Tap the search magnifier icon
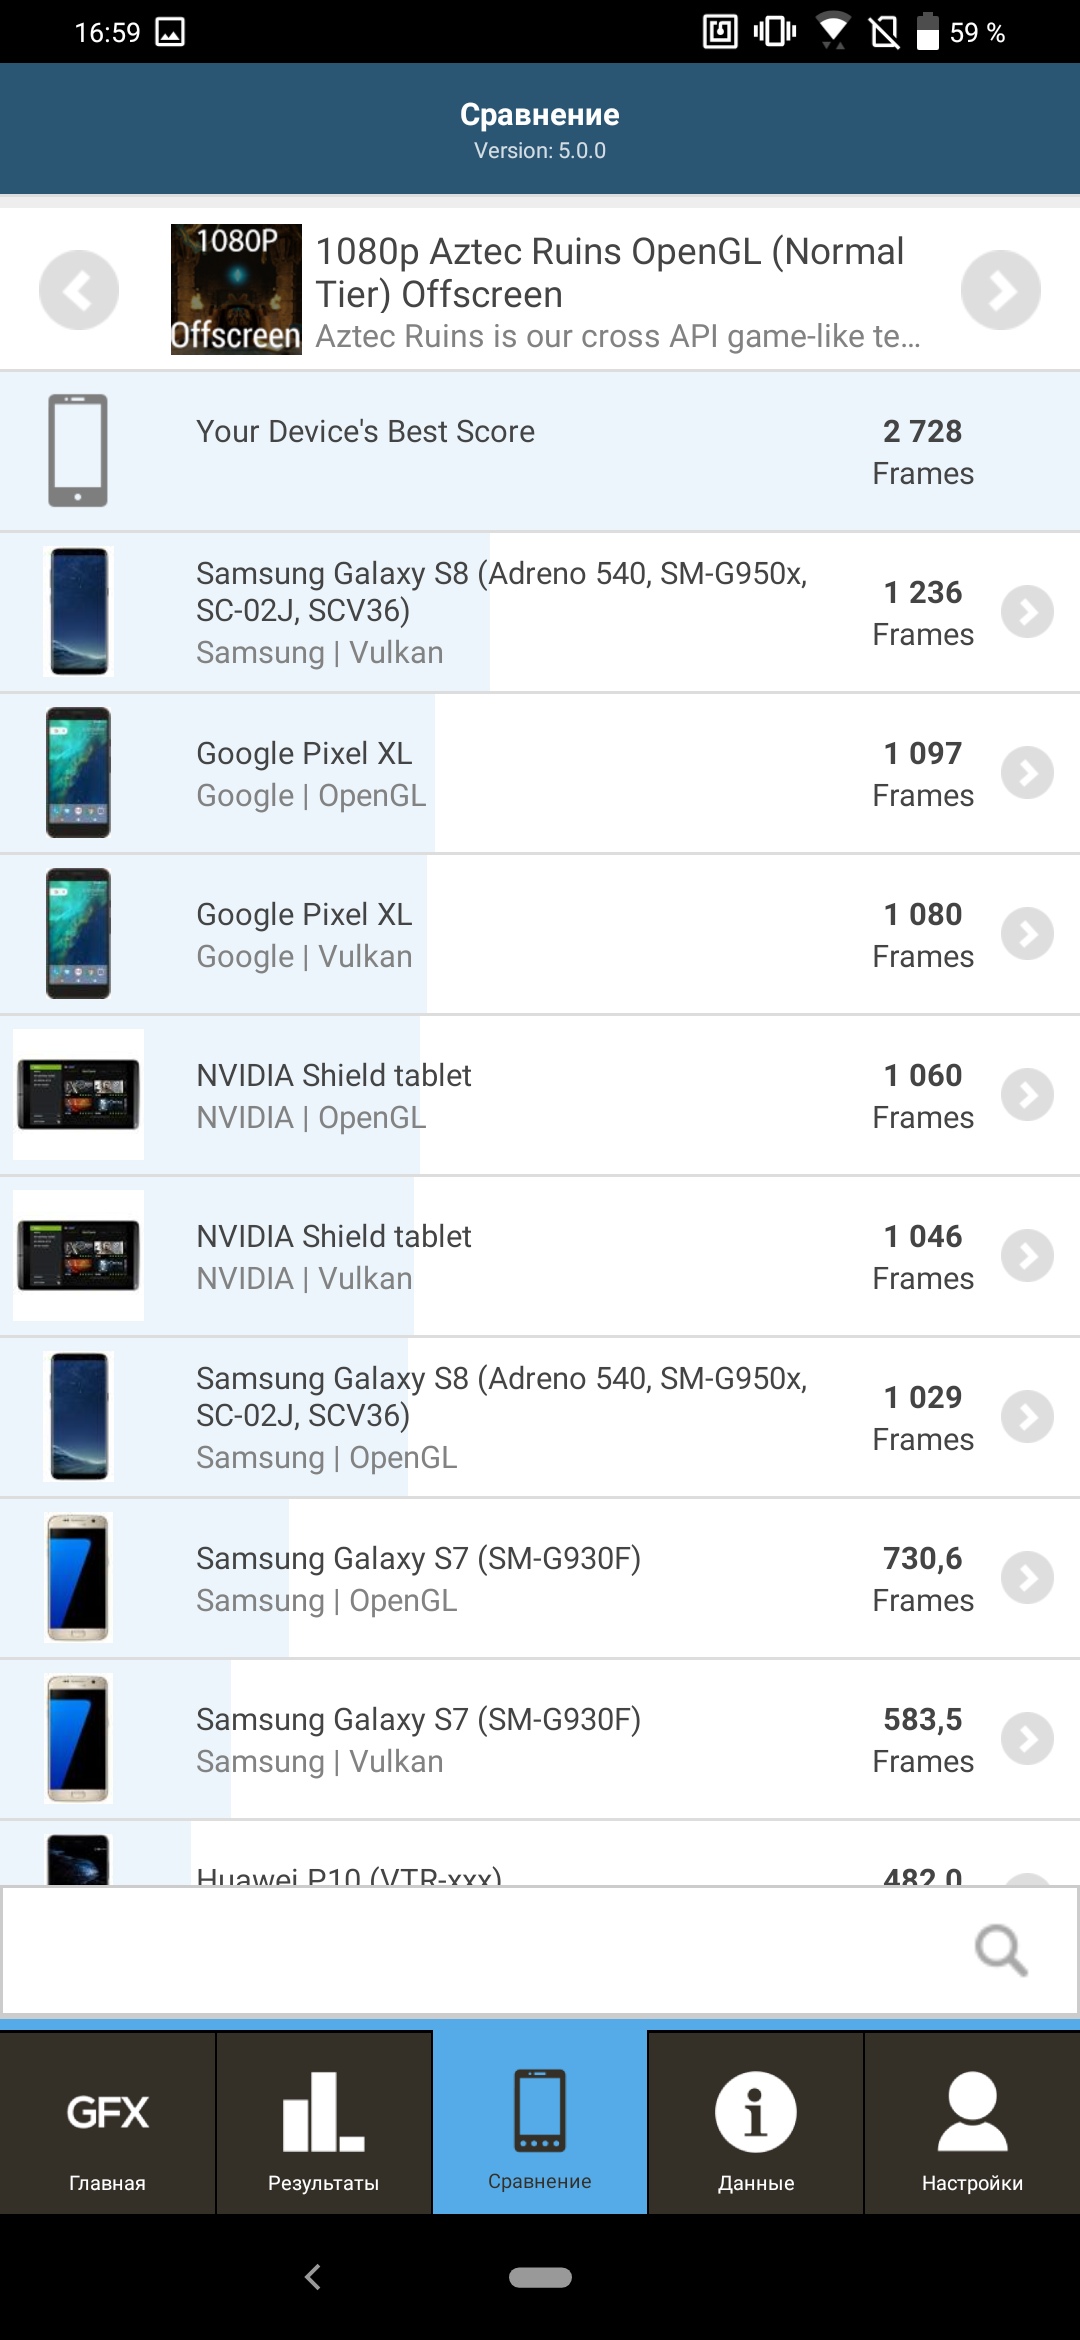This screenshot has height=2340, width=1080. pos(1001,1950)
